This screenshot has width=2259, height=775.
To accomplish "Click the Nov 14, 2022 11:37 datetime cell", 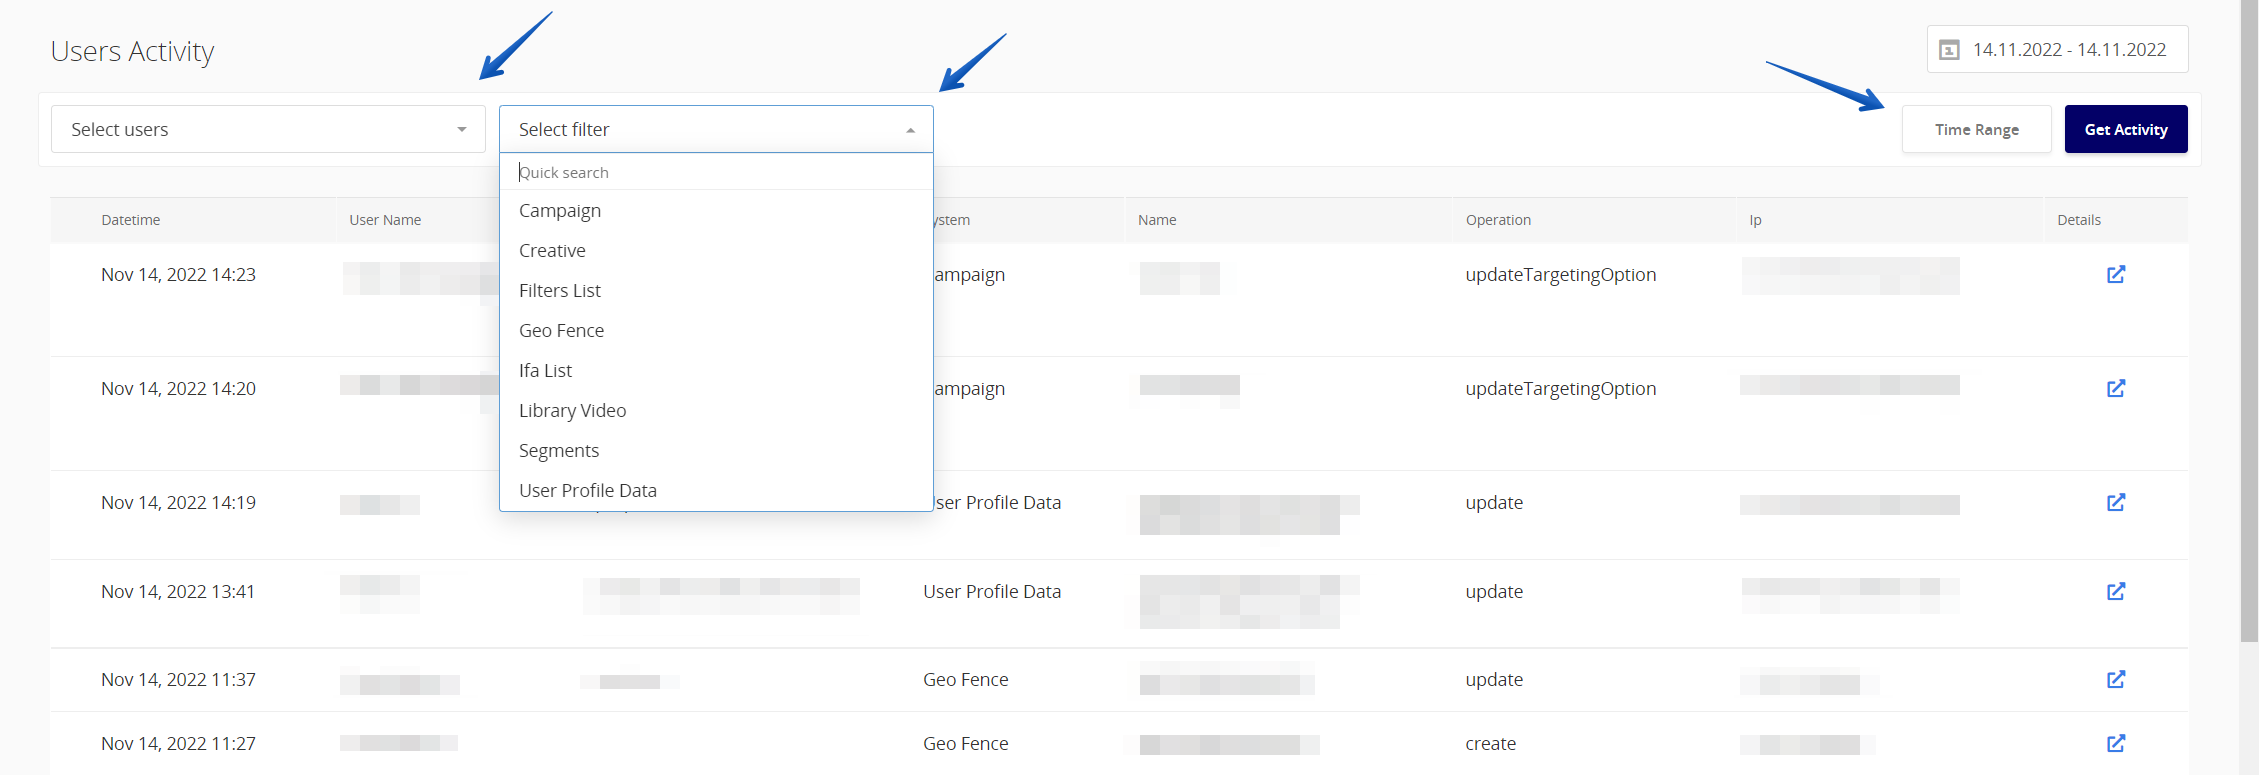I will click(178, 679).
